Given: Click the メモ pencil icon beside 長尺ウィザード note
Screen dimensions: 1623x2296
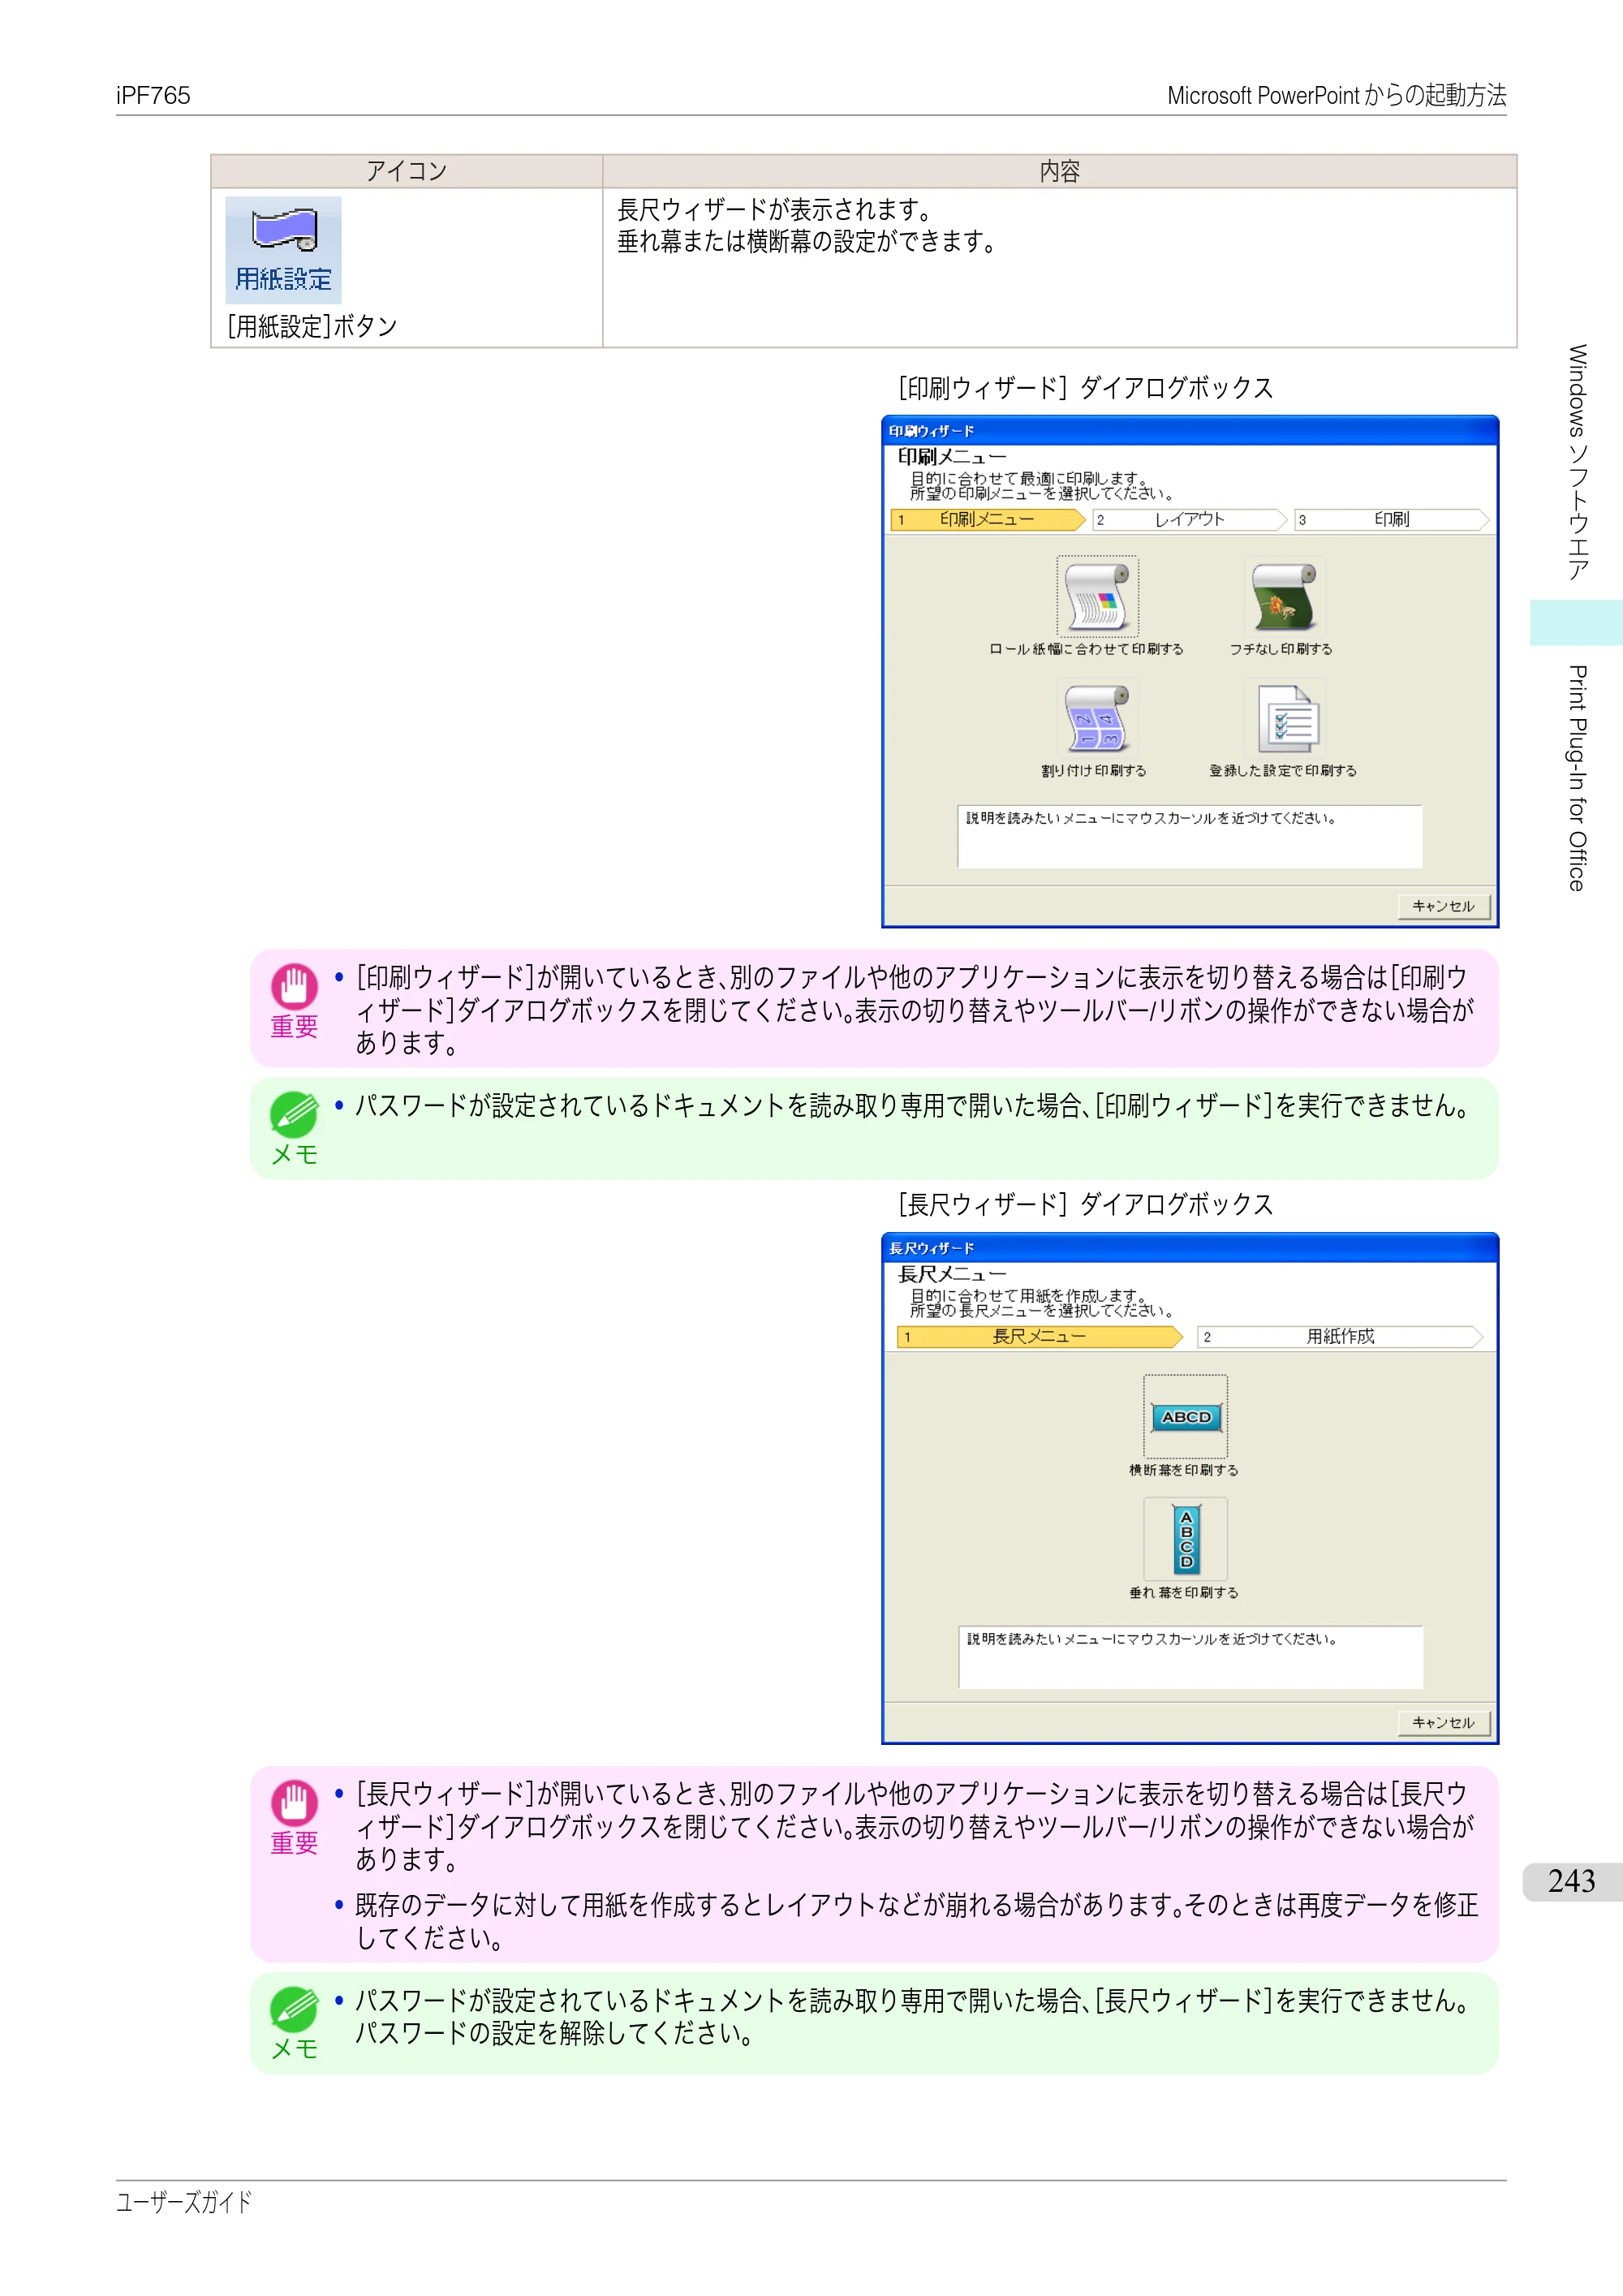Looking at the screenshot, I should (294, 2009).
